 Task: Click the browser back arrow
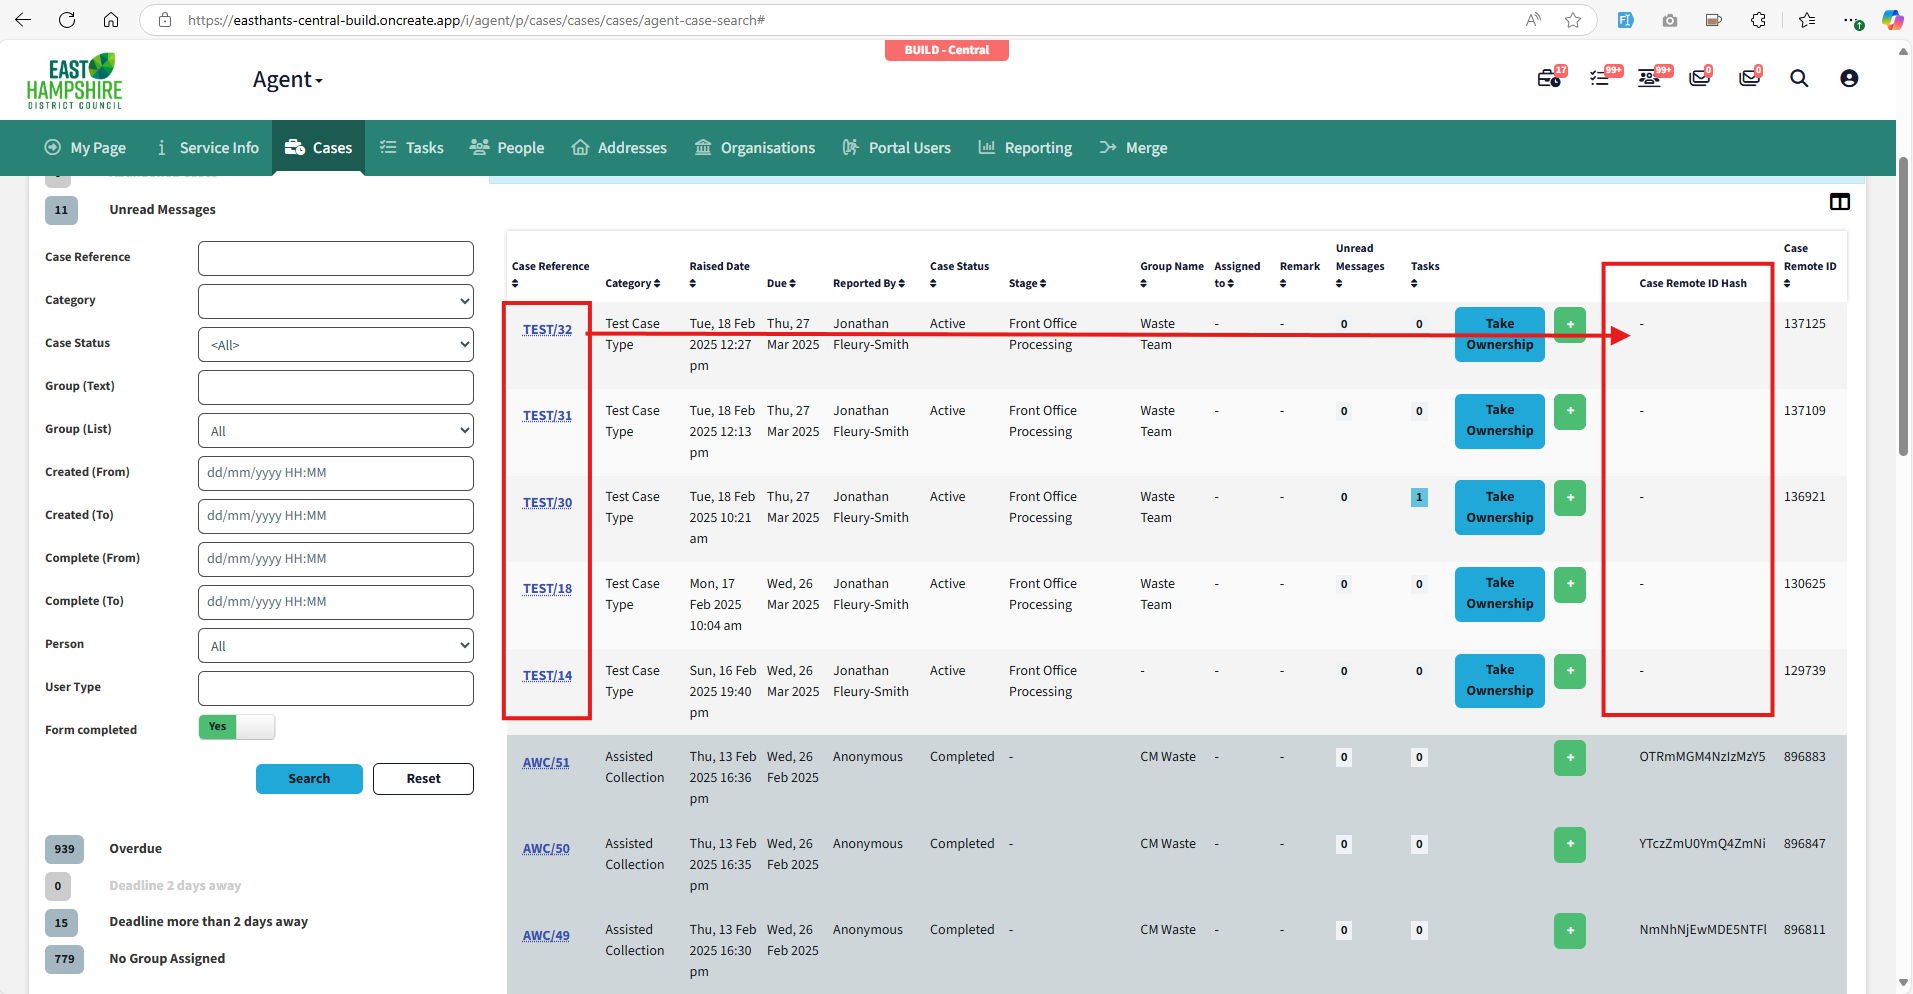tap(23, 20)
